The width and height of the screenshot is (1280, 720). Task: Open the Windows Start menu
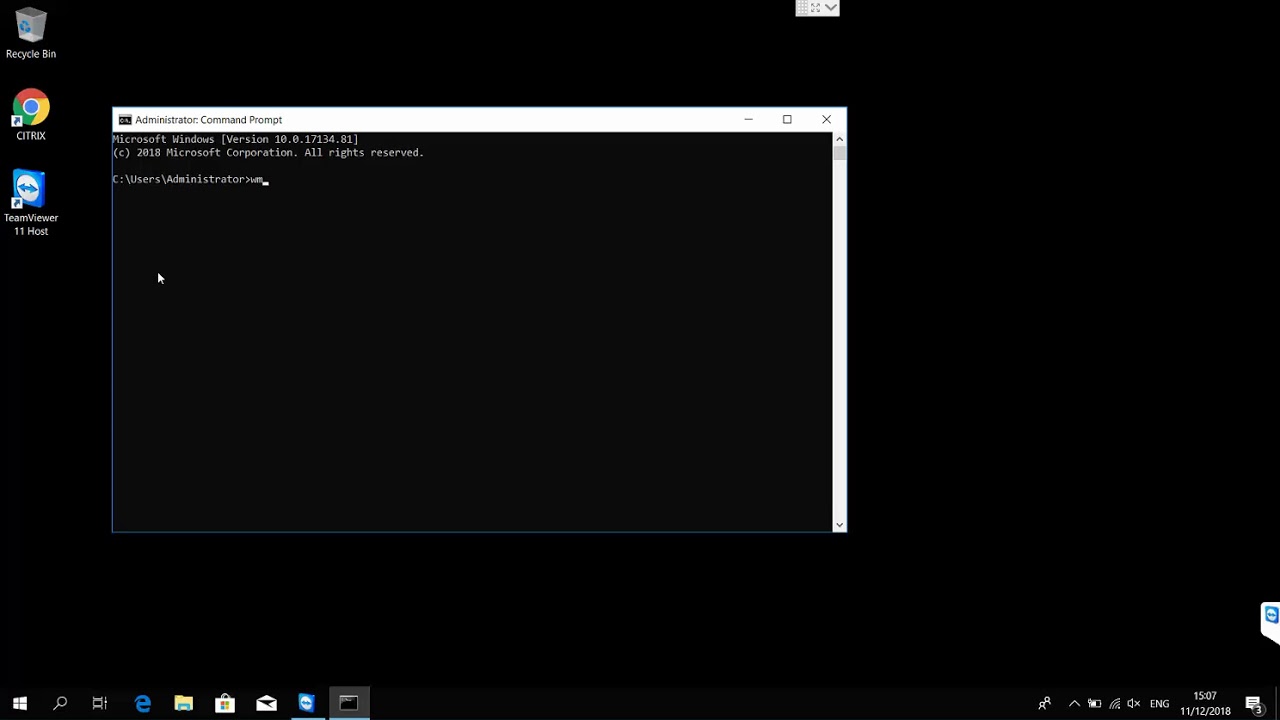[20, 704]
